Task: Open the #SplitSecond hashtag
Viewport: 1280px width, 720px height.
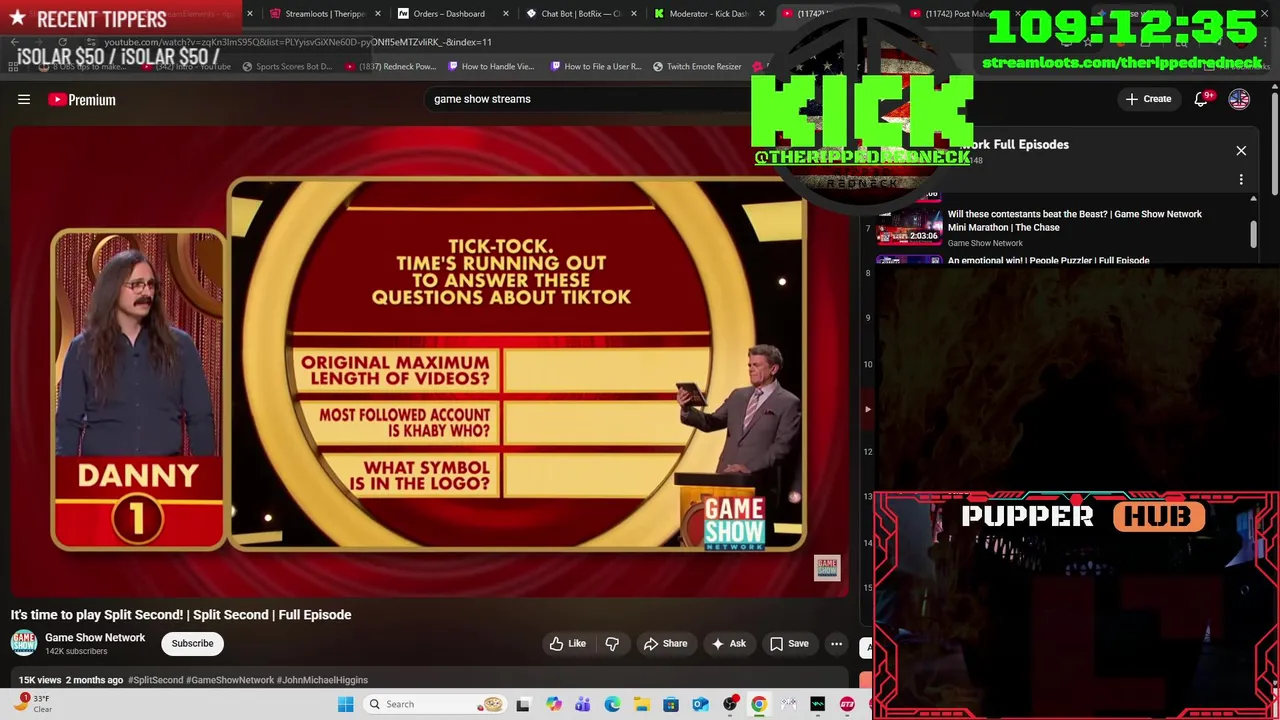Action: [x=155, y=680]
